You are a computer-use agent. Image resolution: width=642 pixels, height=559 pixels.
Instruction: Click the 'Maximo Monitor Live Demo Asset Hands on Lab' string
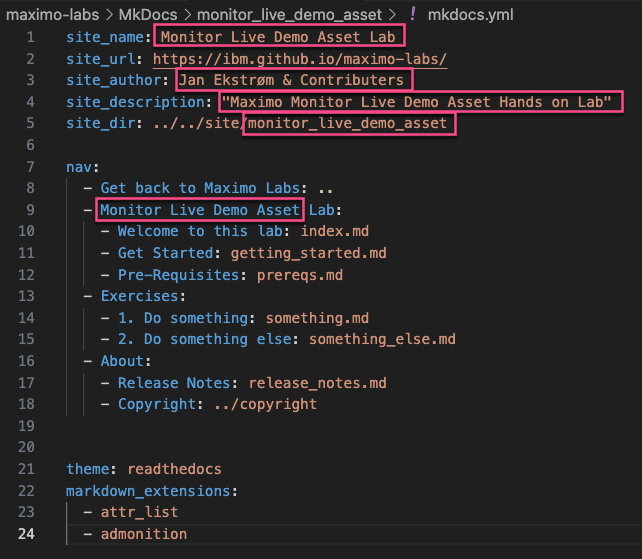(416, 102)
